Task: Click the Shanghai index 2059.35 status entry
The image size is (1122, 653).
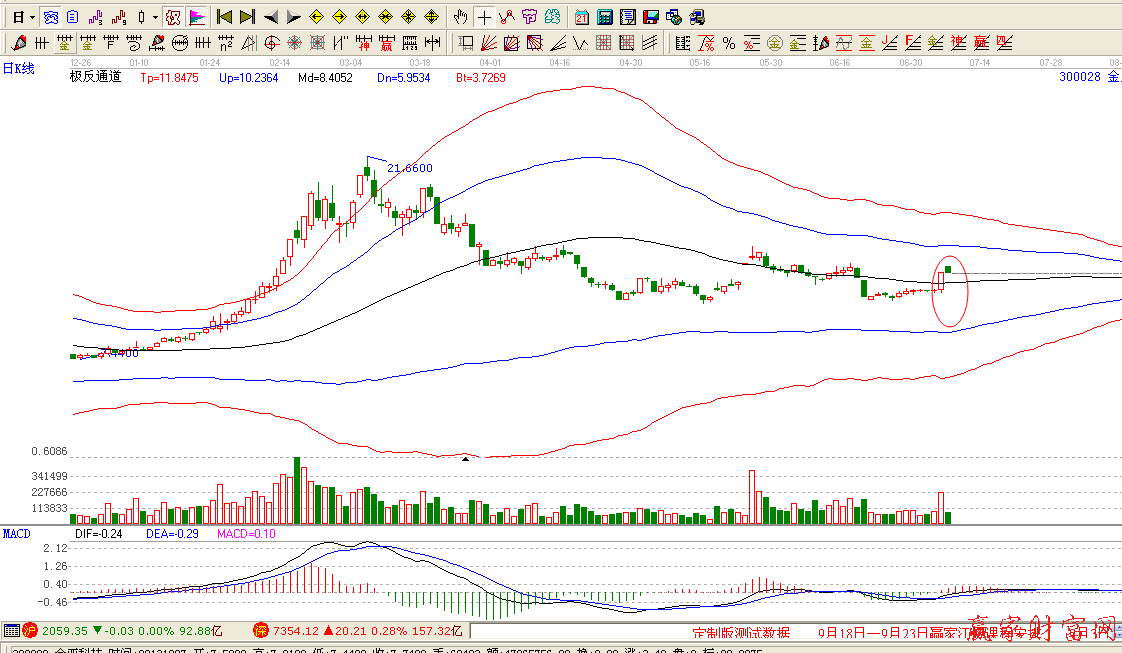Action: pos(62,631)
